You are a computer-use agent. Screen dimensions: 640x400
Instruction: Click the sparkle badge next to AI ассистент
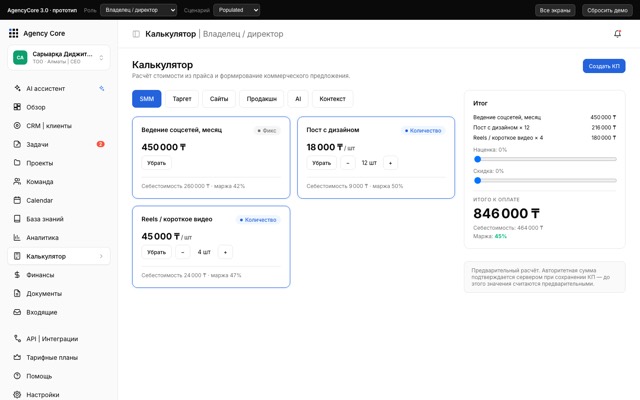point(101,88)
